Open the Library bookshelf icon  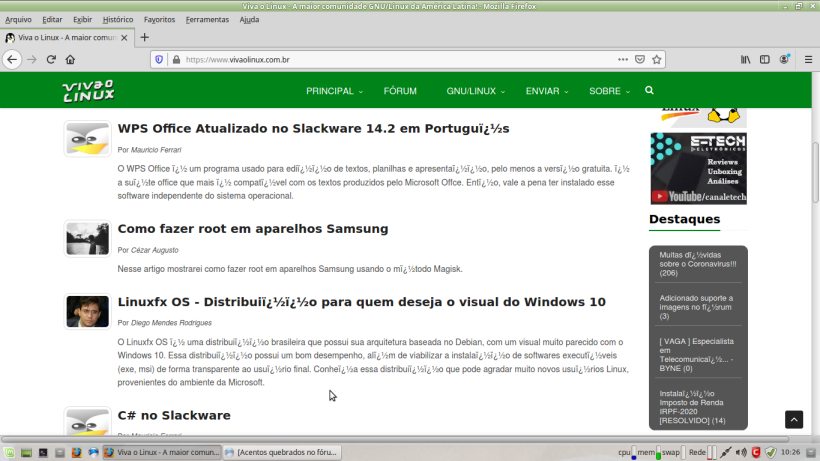pyautogui.click(x=745, y=60)
